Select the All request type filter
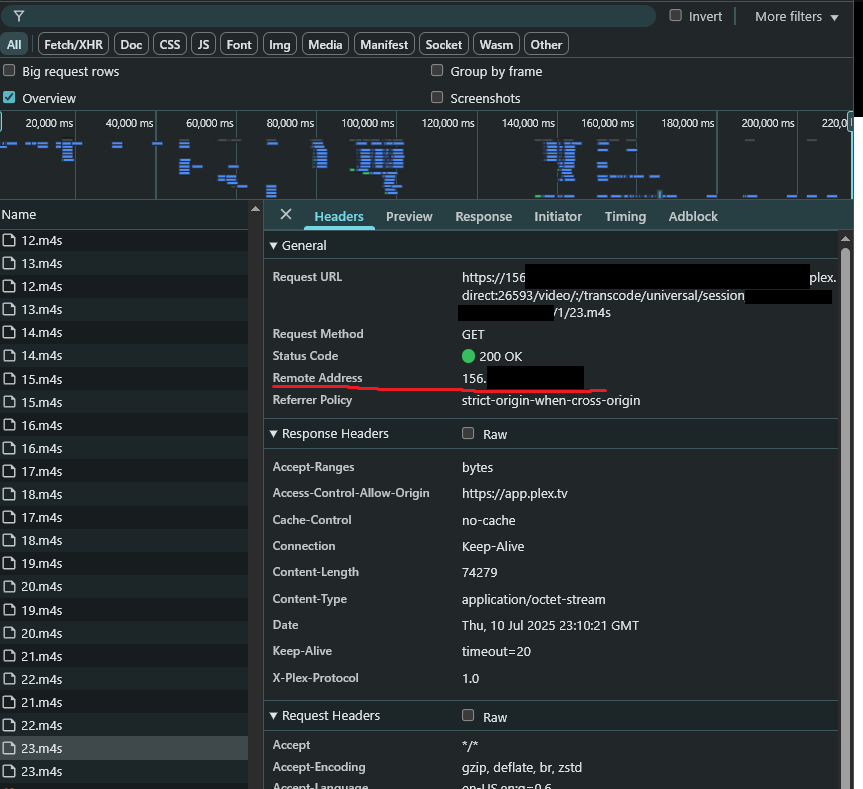 pyautogui.click(x=14, y=45)
